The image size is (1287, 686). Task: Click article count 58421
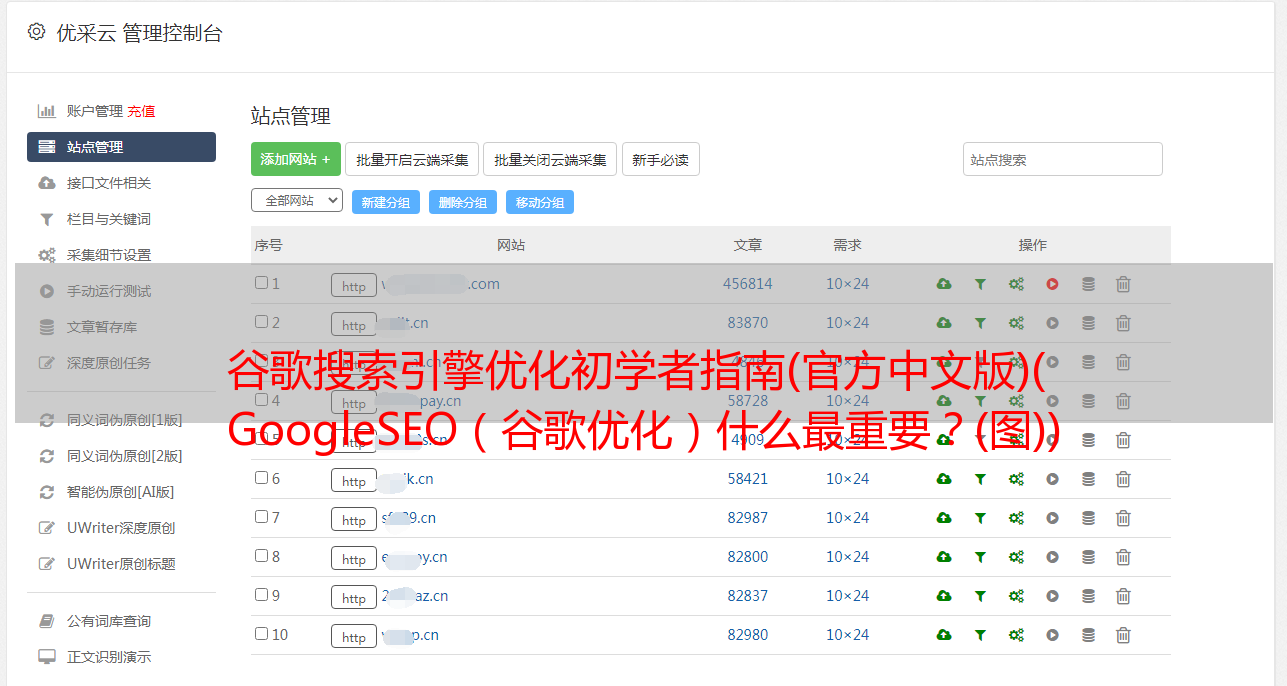click(x=748, y=479)
